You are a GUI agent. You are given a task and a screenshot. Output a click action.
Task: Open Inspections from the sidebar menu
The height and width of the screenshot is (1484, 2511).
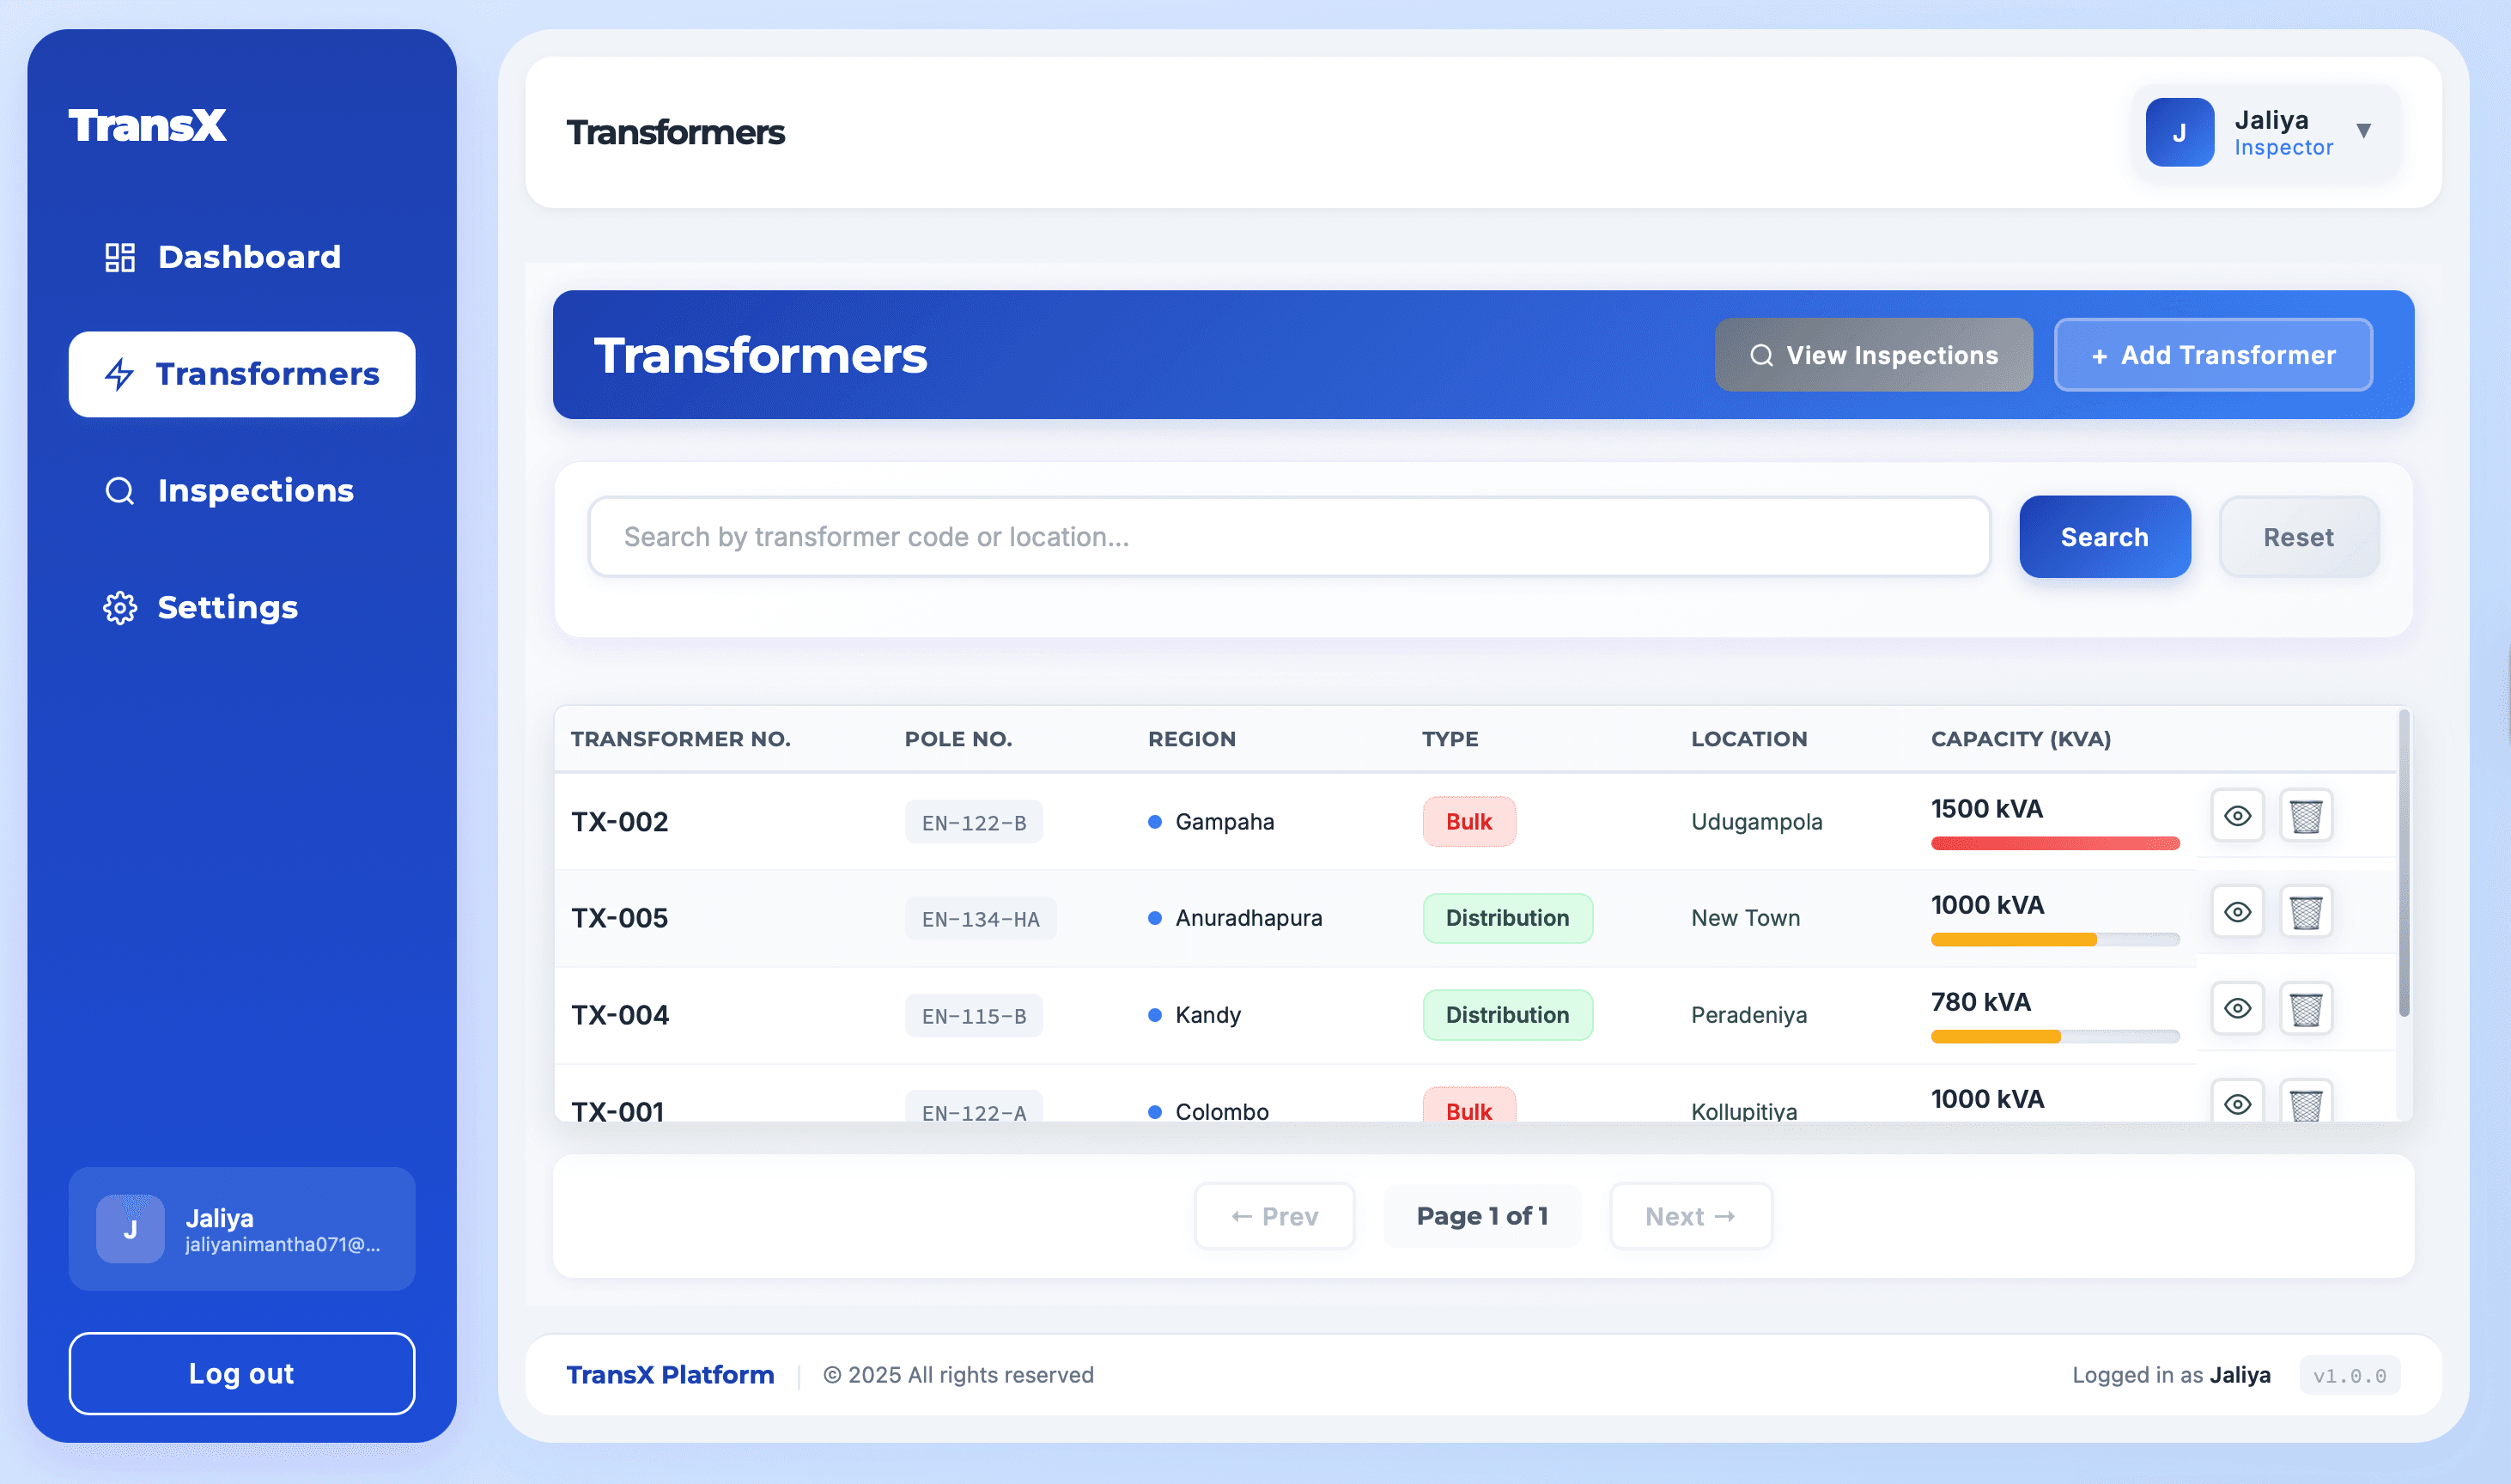pos(255,490)
